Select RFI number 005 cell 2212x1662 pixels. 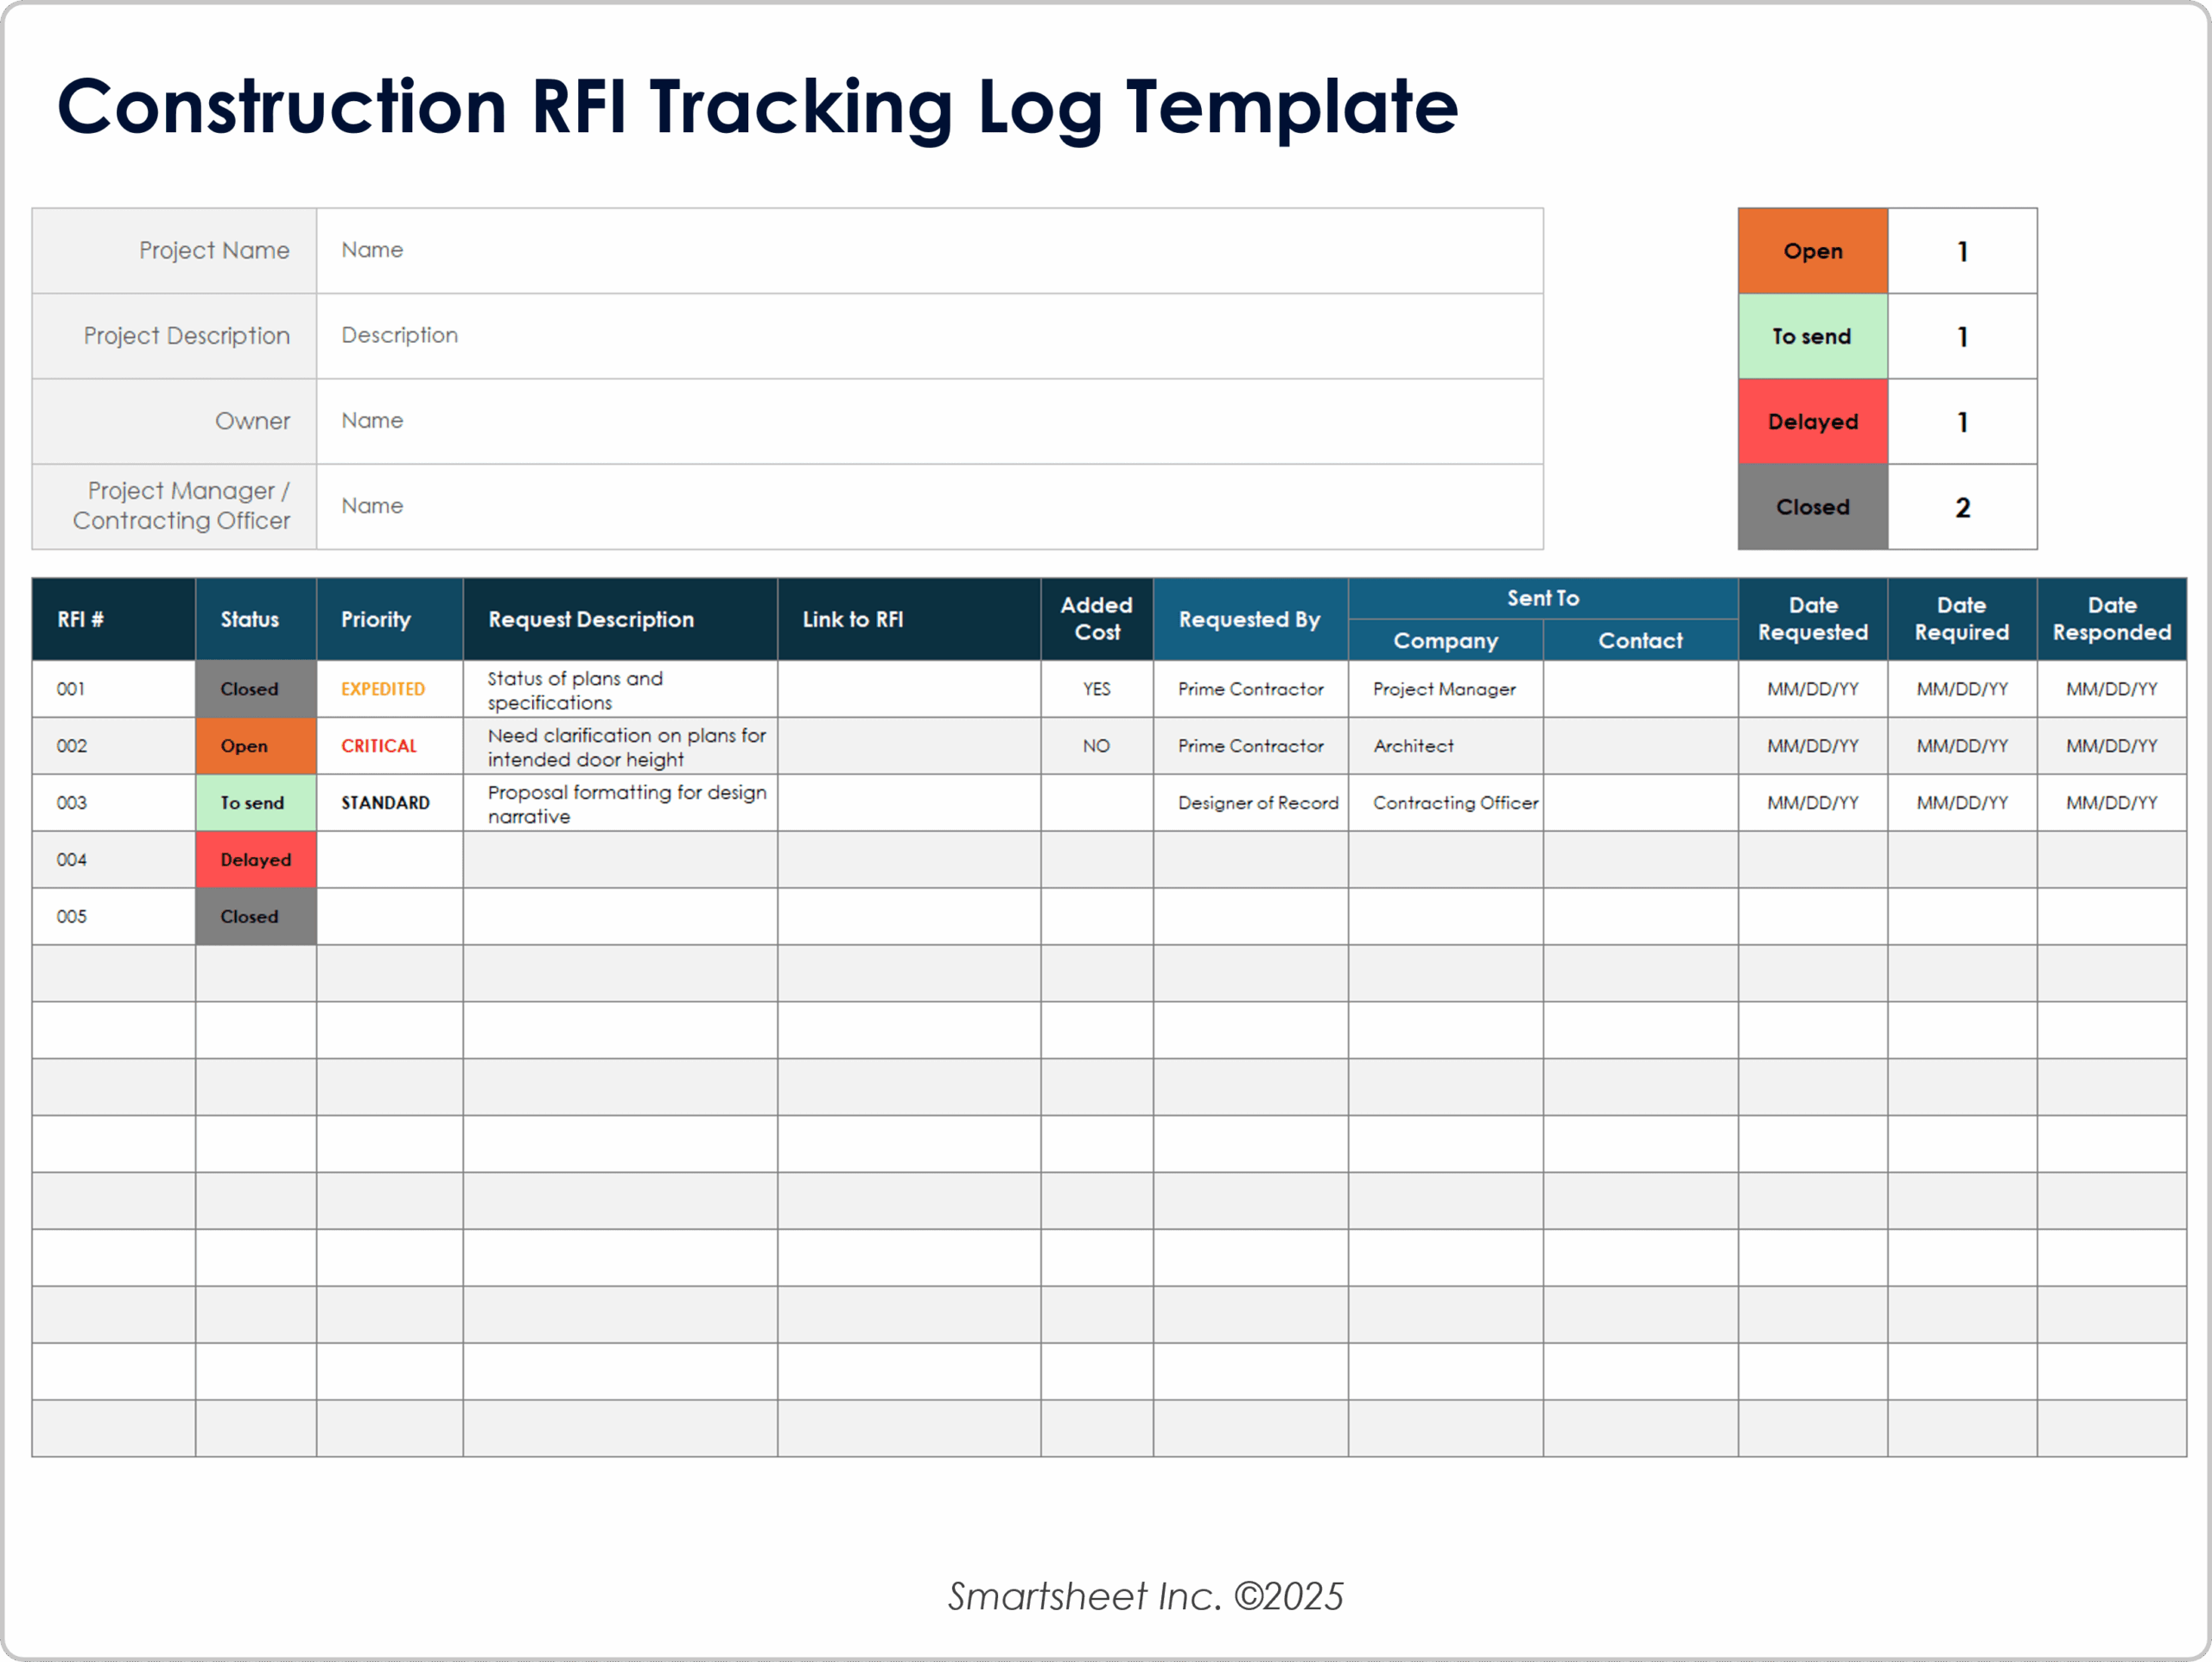pyautogui.click(x=113, y=917)
